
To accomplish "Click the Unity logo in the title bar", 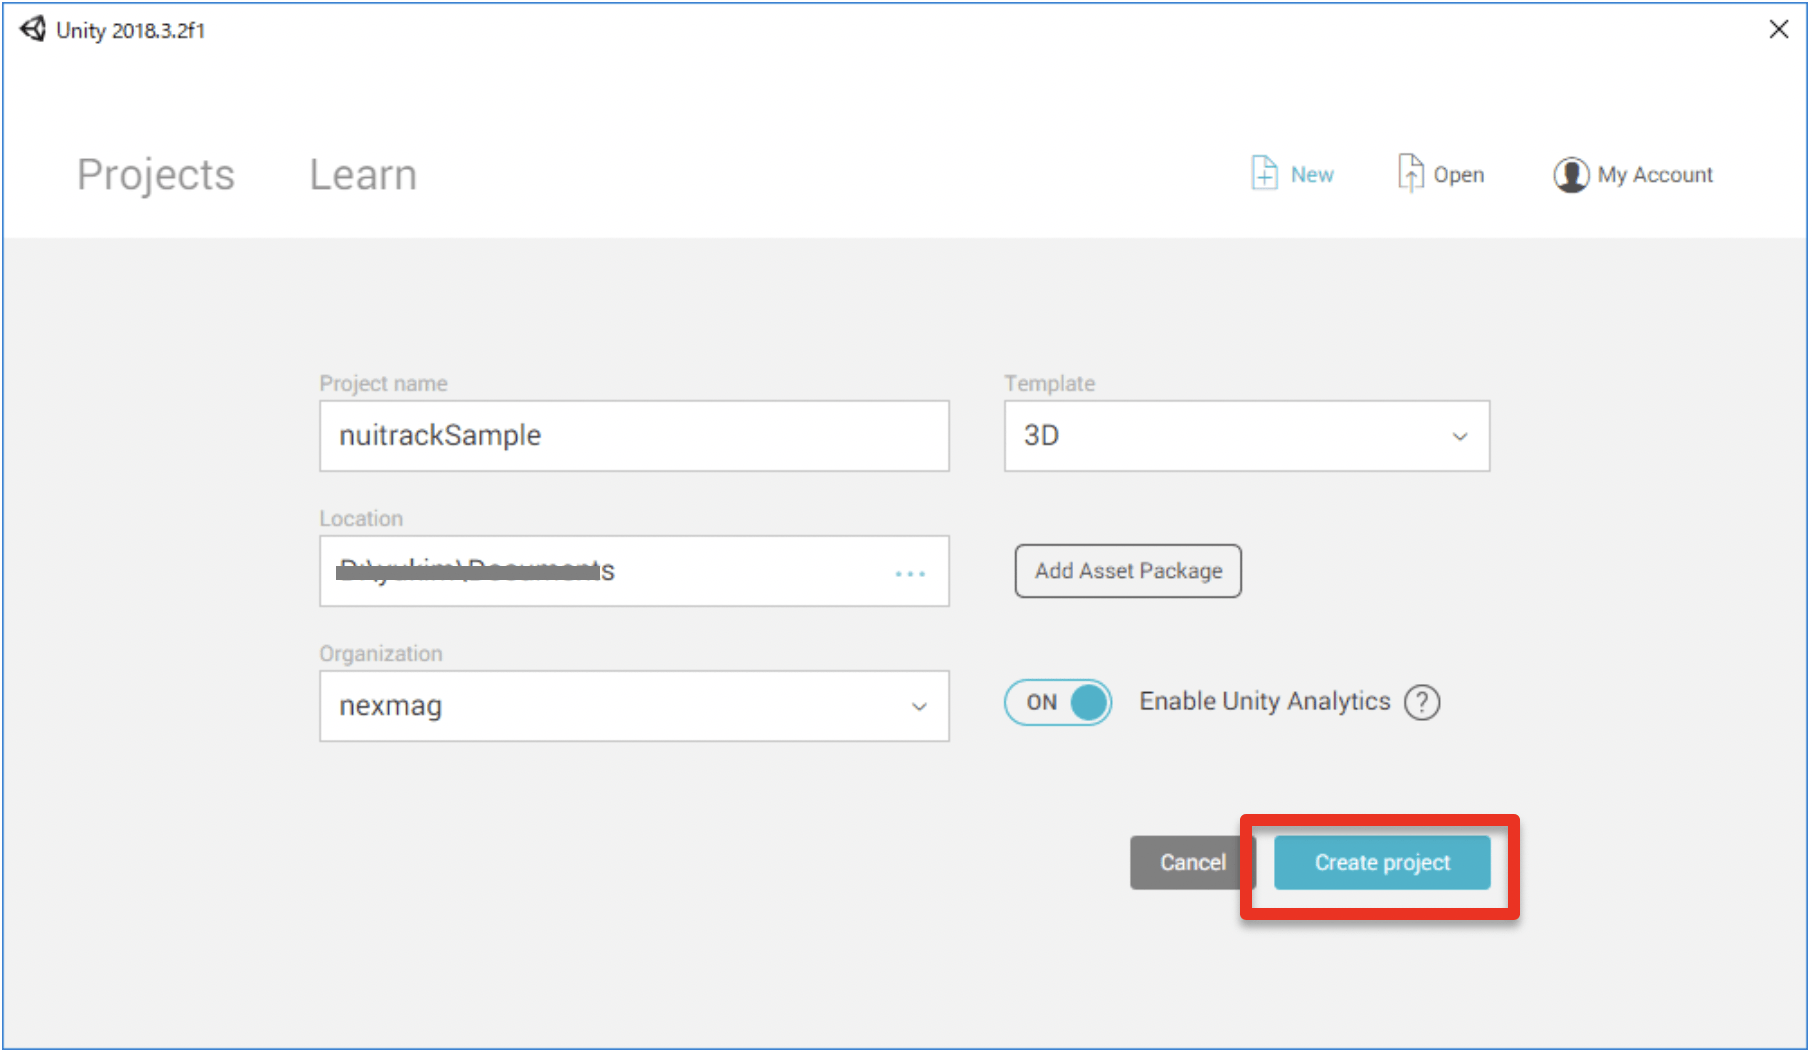I will click(x=33, y=29).
